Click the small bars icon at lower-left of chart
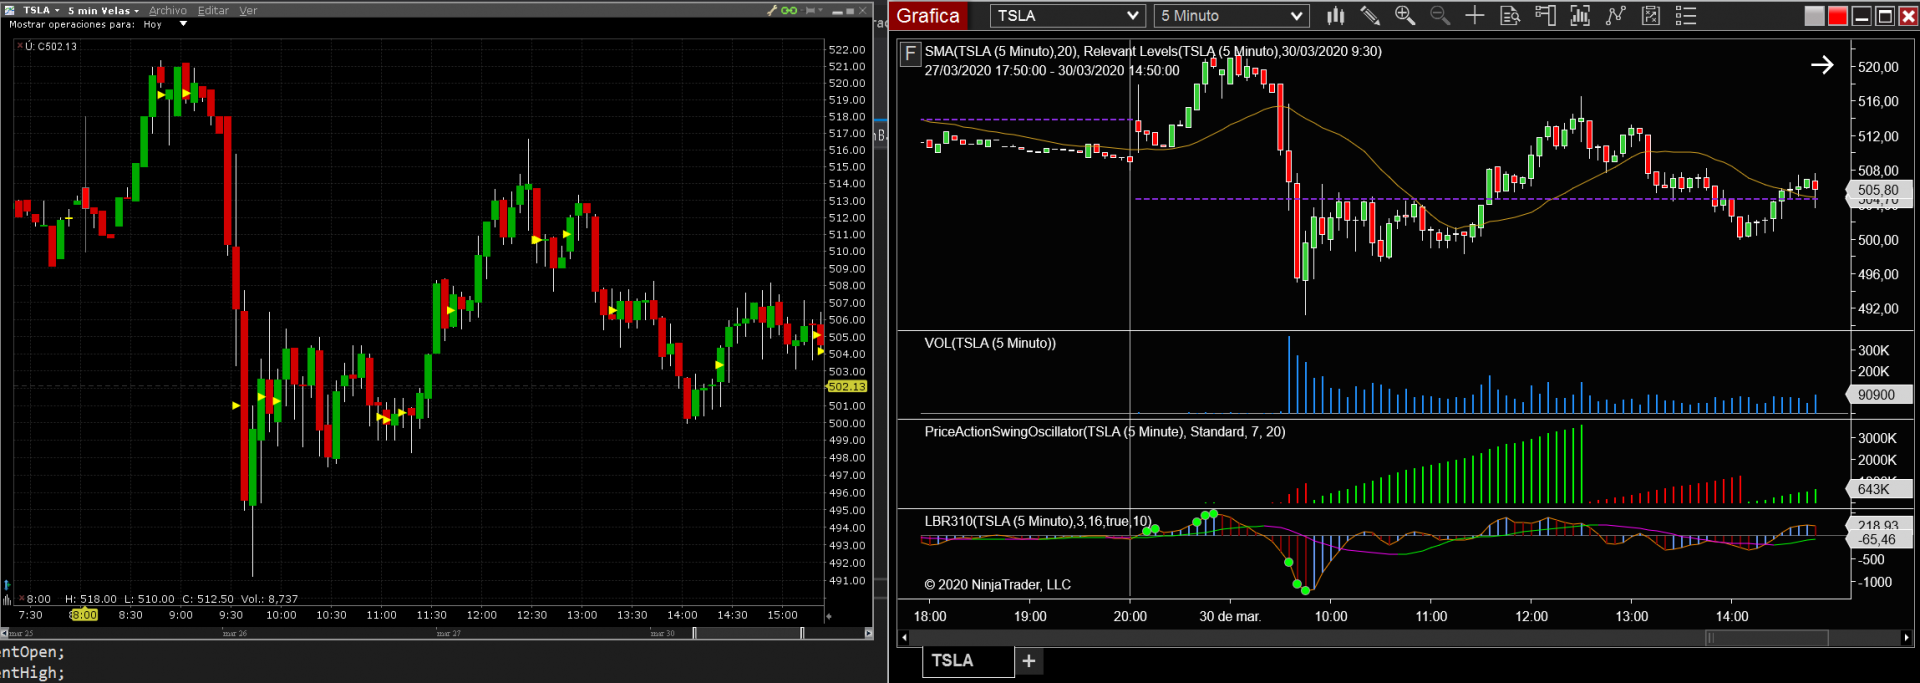The image size is (1920, 683). (7, 599)
